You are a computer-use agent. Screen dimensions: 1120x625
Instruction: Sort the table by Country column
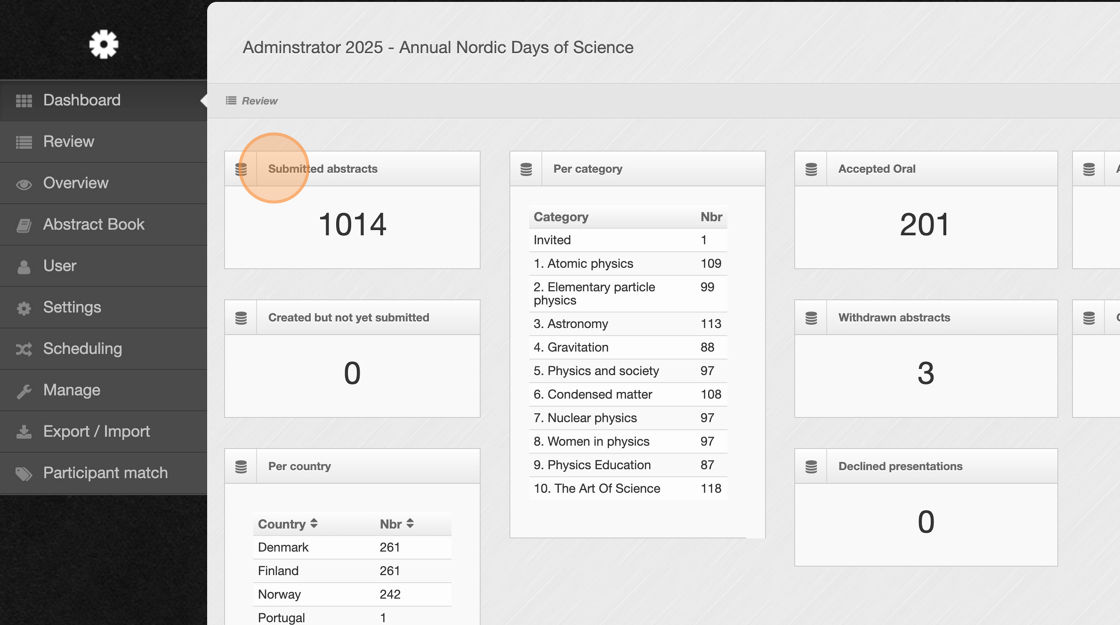288,524
